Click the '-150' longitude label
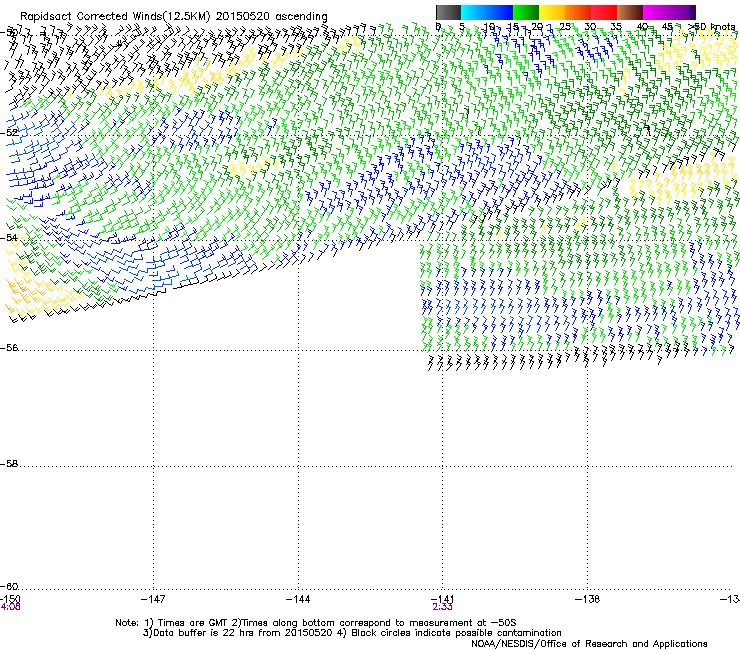The width and height of the screenshot is (740, 650). coord(10,599)
